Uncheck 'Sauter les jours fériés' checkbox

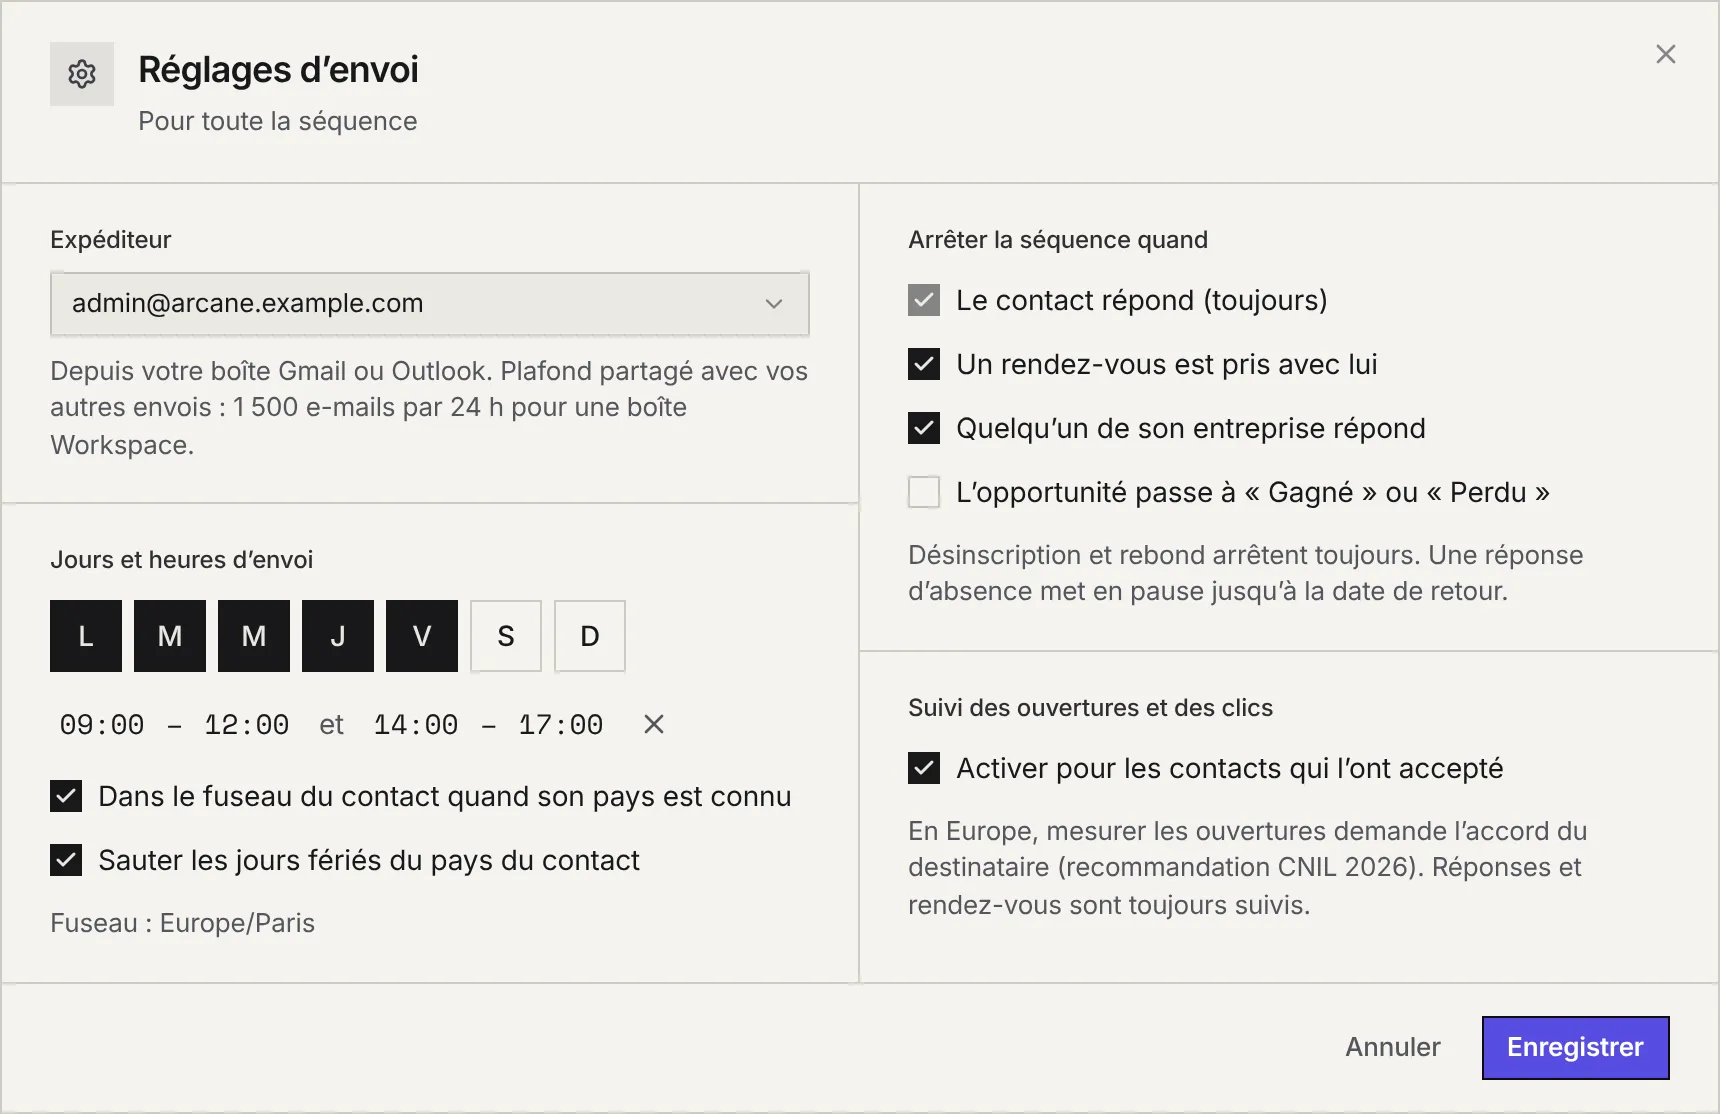(x=66, y=860)
